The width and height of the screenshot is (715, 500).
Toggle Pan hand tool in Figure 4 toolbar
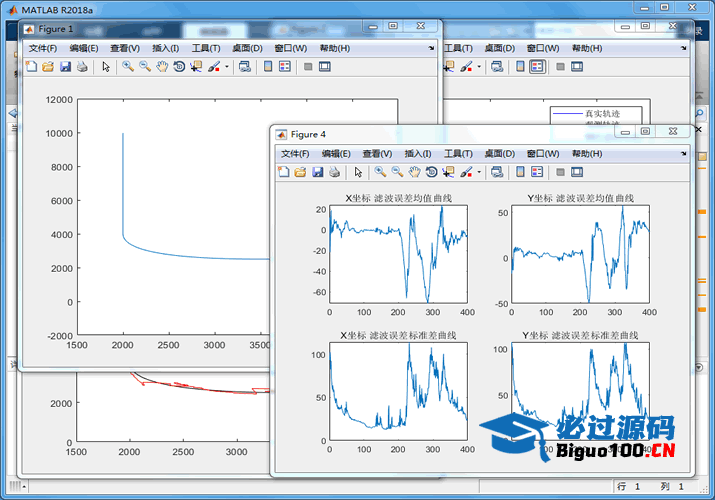[414, 172]
